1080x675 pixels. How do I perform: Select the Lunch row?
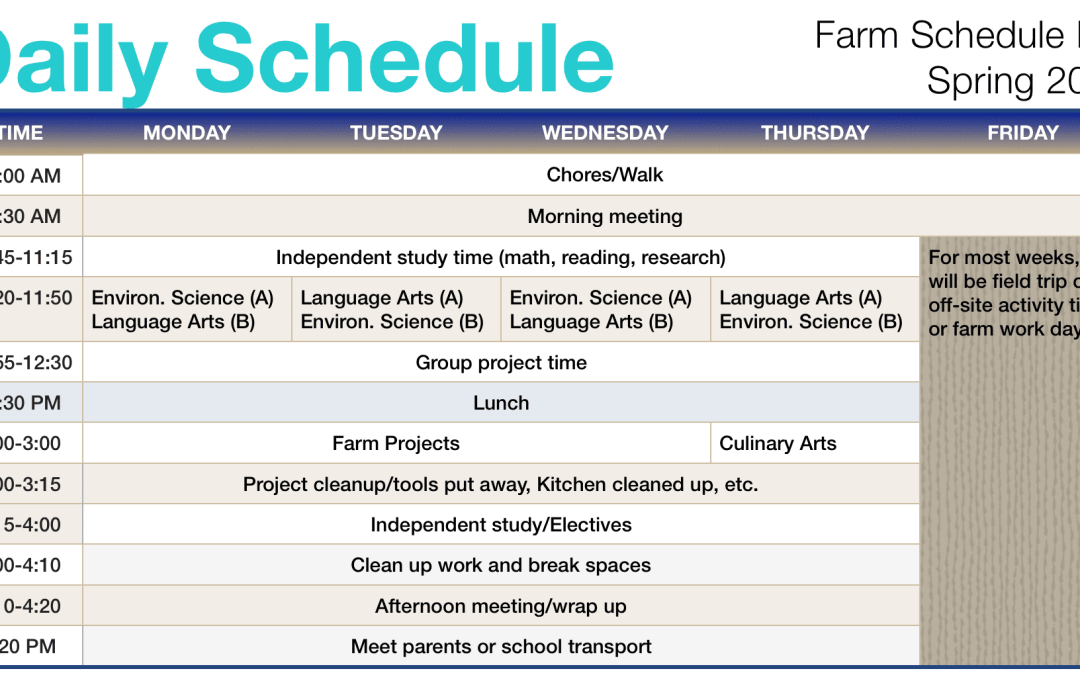point(501,403)
